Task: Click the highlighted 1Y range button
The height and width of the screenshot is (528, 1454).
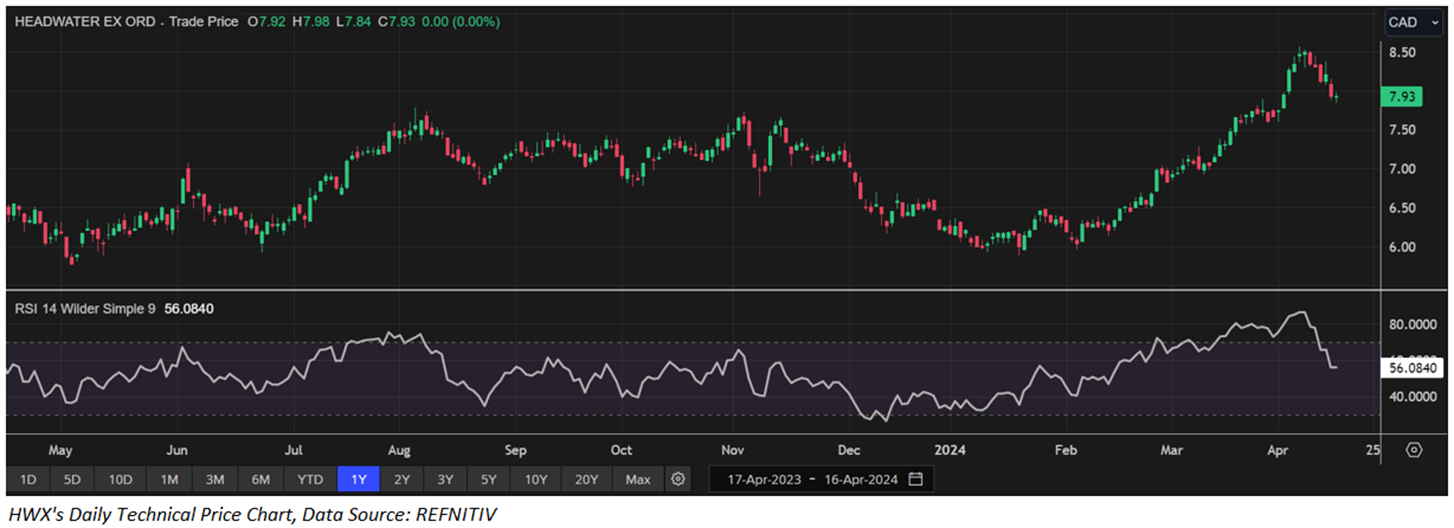Action: (358, 479)
